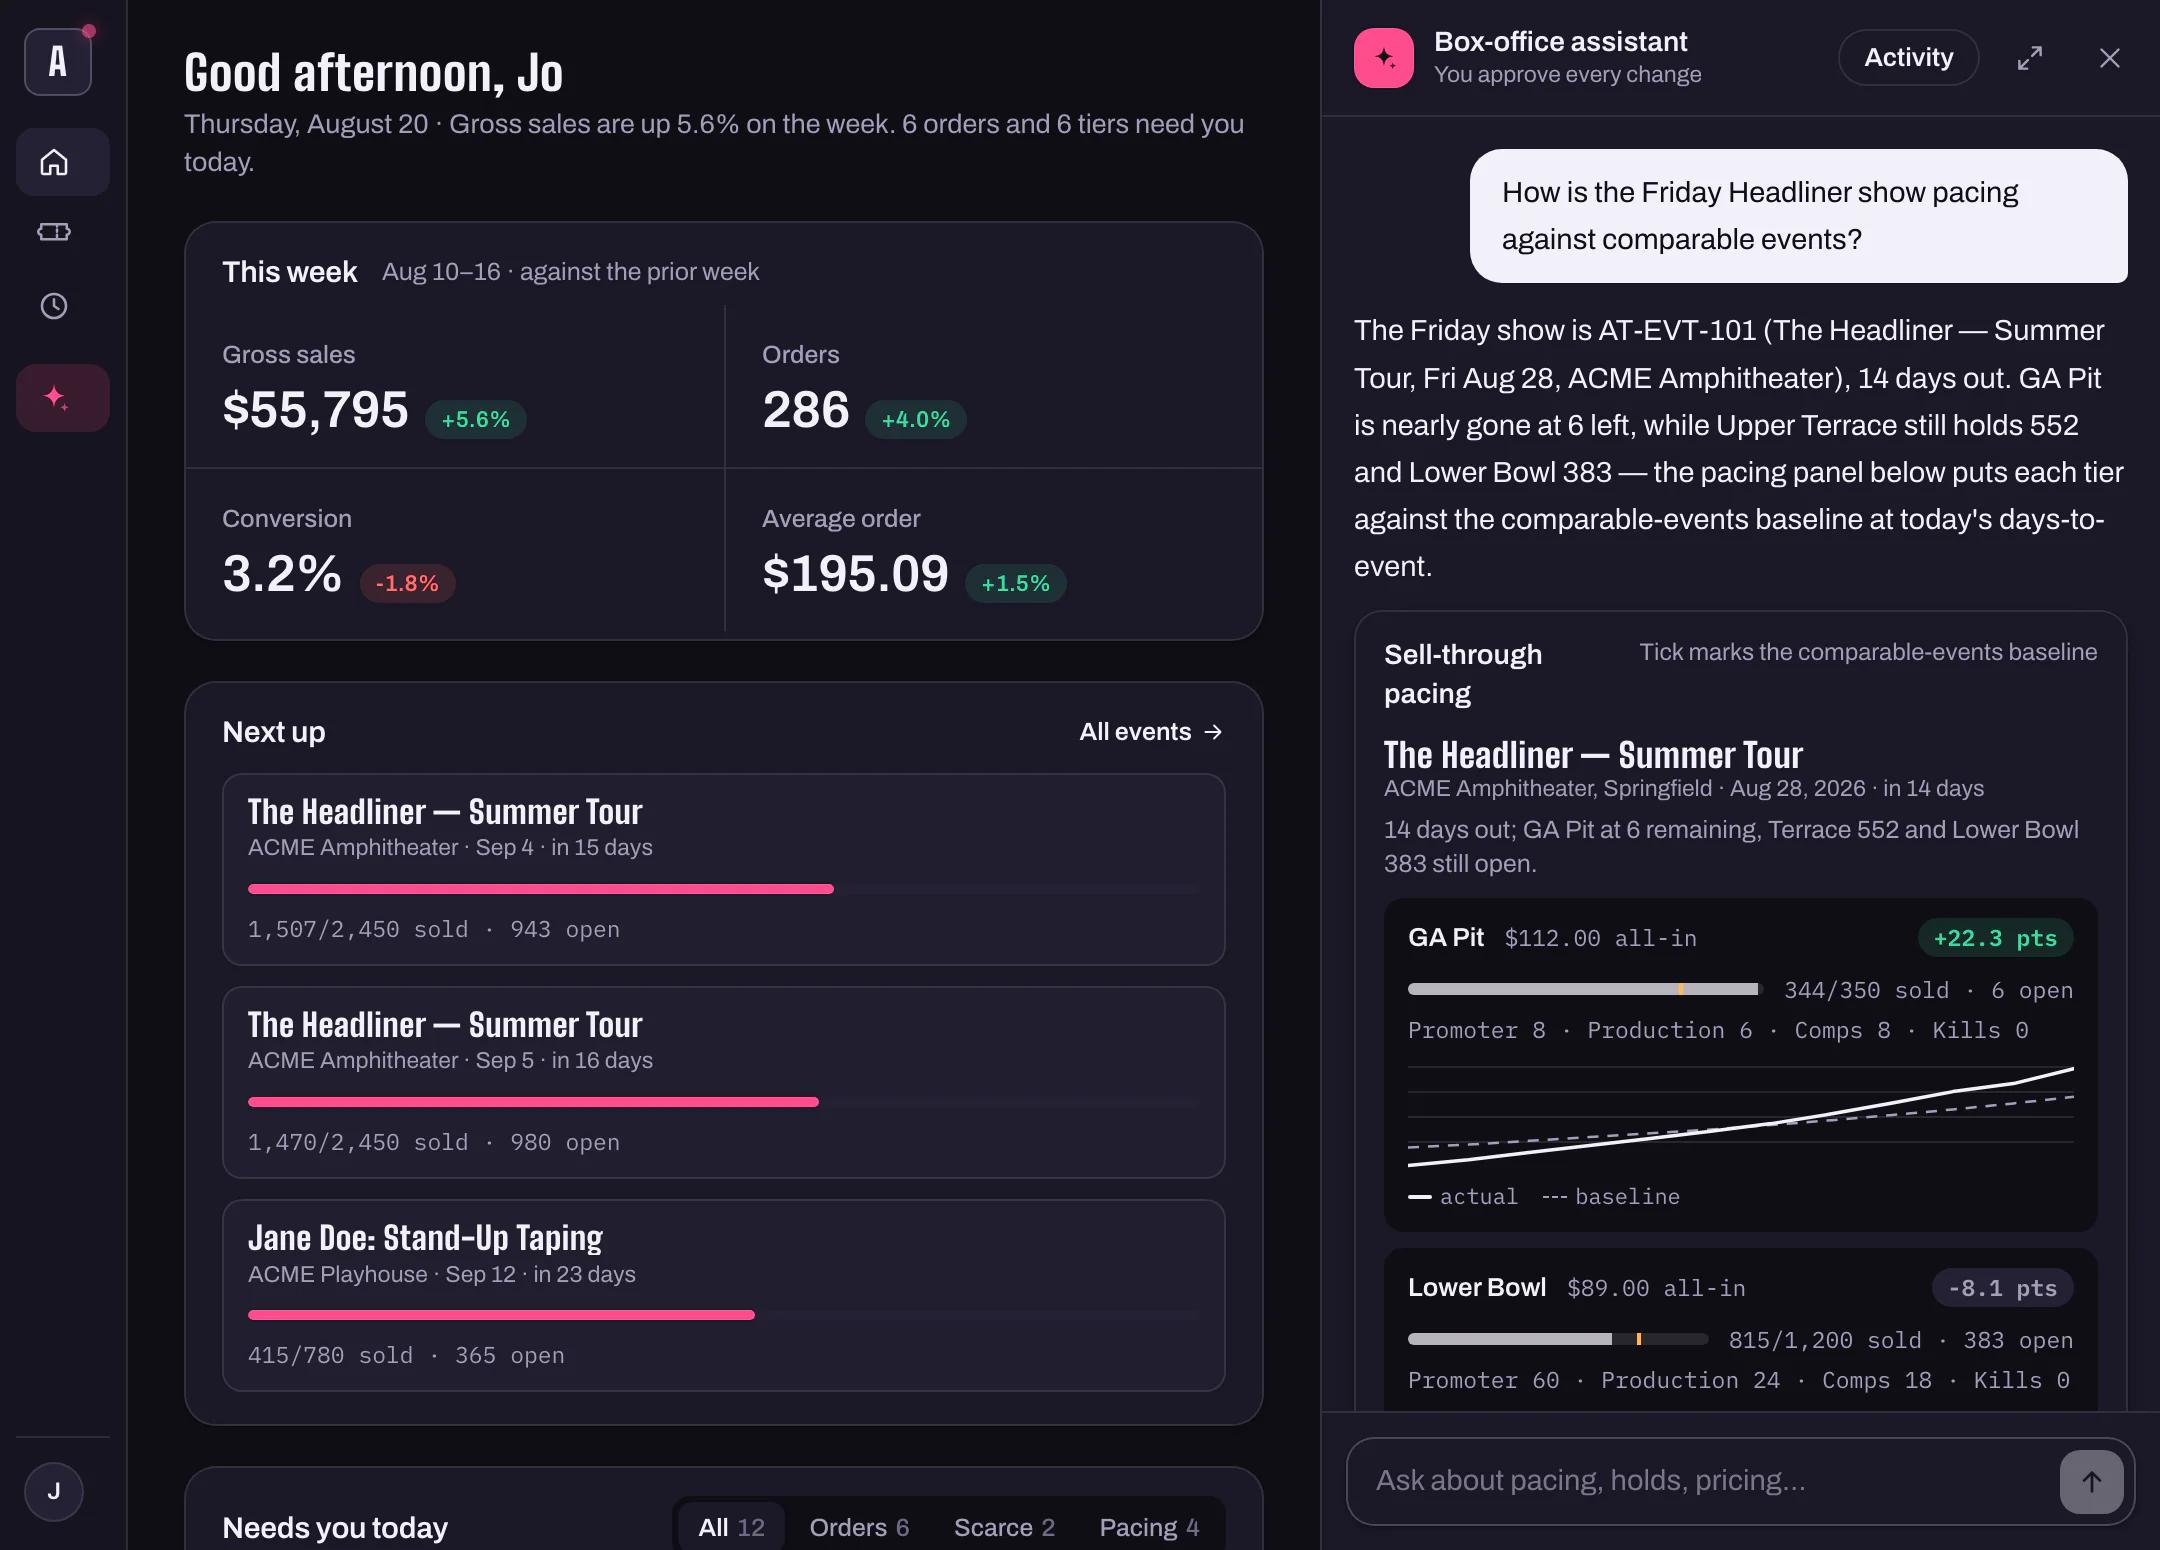Click the GA Pit sell-through bar
The image size is (2160, 1550).
point(1585,989)
